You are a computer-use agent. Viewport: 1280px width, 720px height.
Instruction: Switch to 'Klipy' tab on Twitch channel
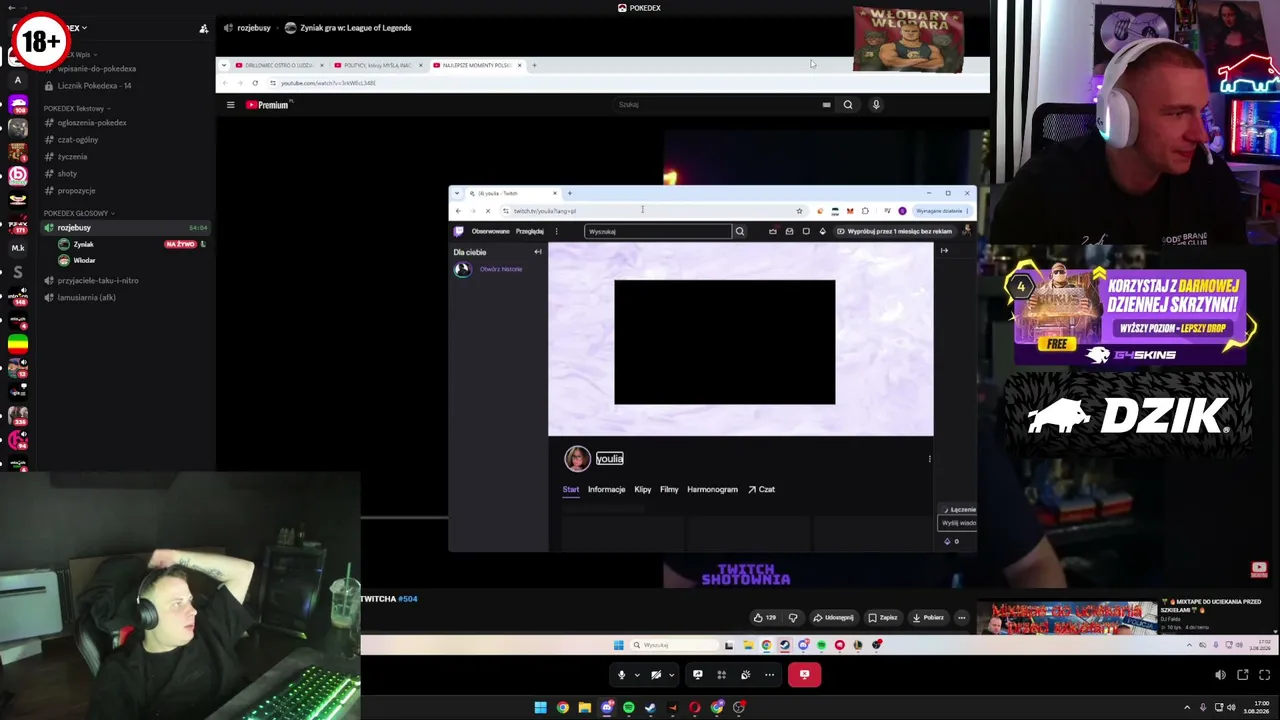tap(643, 489)
